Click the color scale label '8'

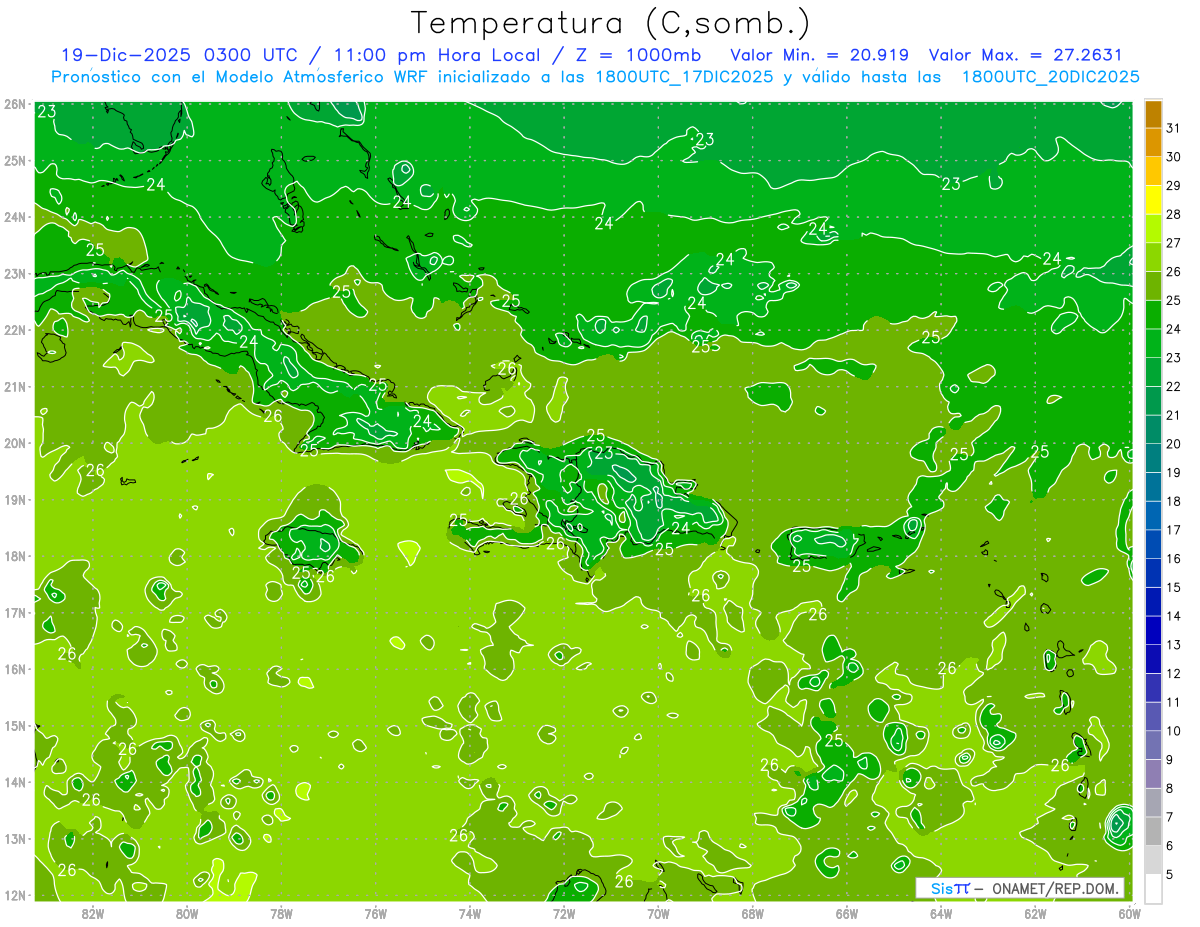1170,788
